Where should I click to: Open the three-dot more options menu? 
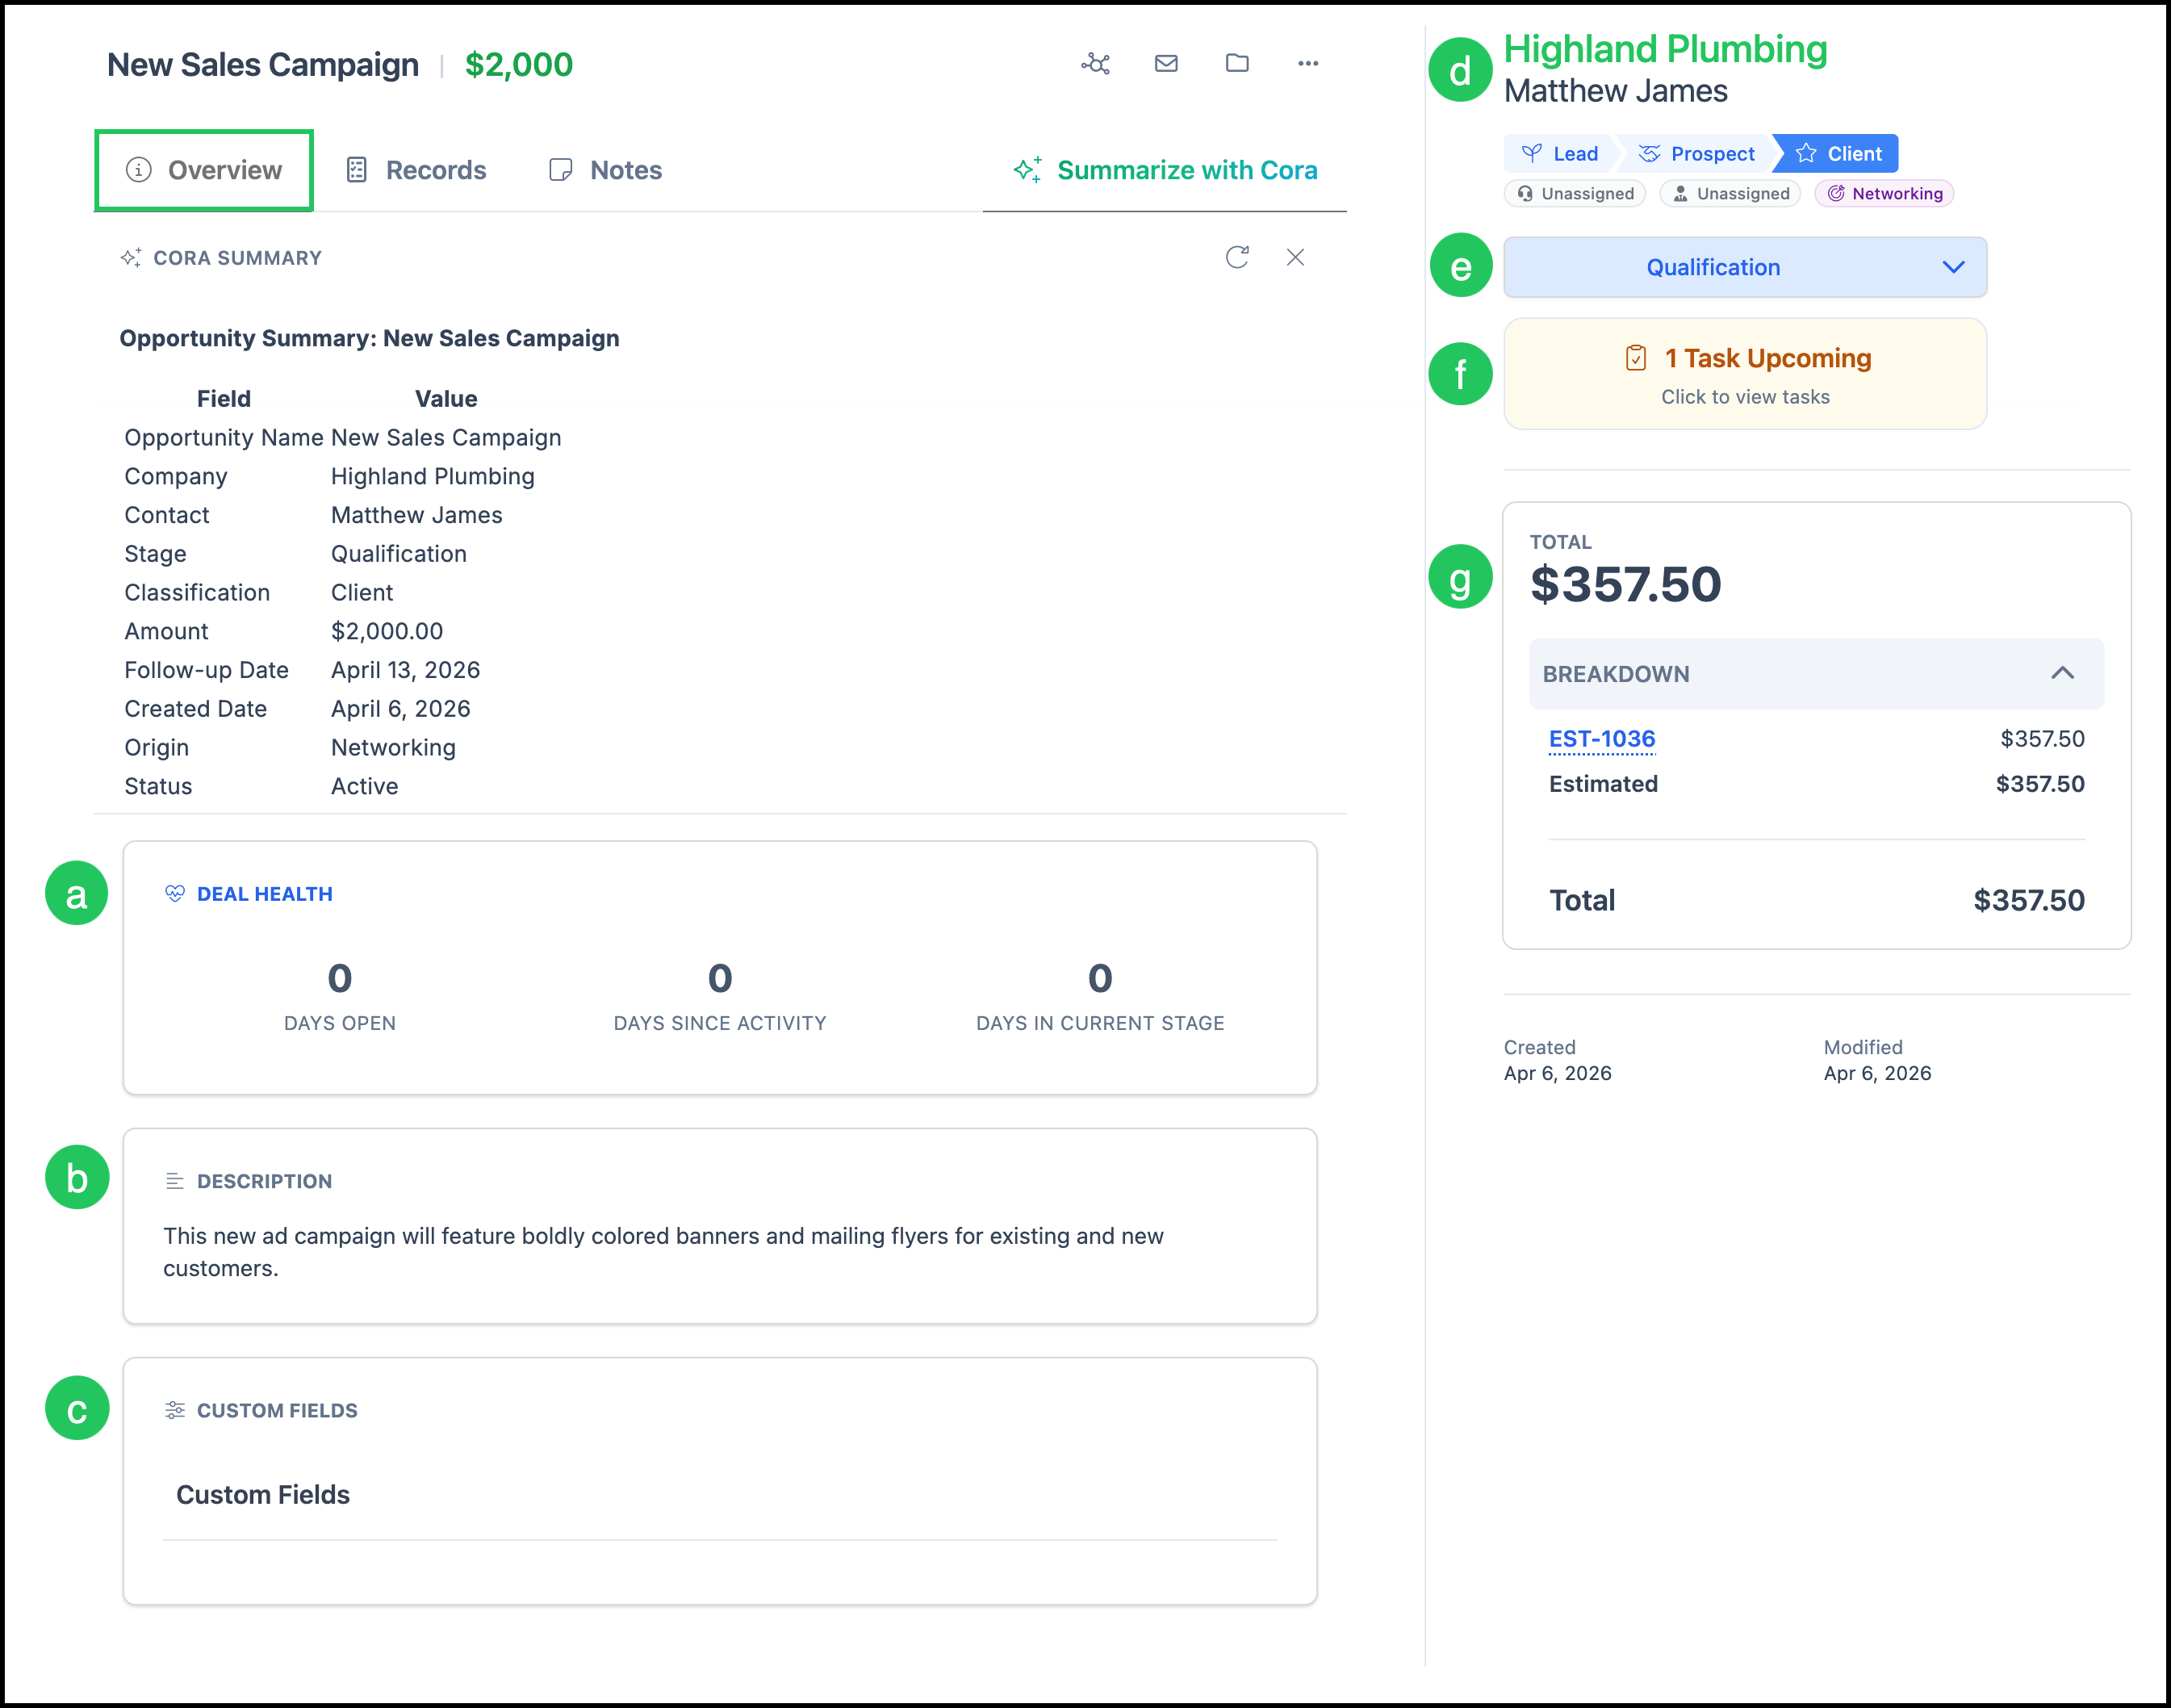tap(1308, 64)
